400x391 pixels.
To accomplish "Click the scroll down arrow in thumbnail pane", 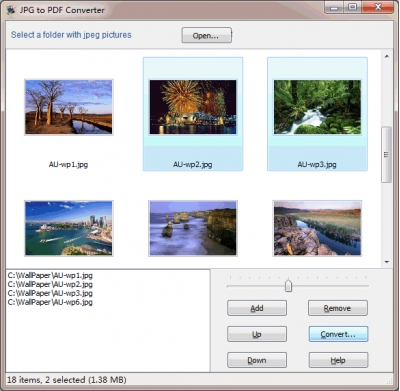I will point(387,262).
